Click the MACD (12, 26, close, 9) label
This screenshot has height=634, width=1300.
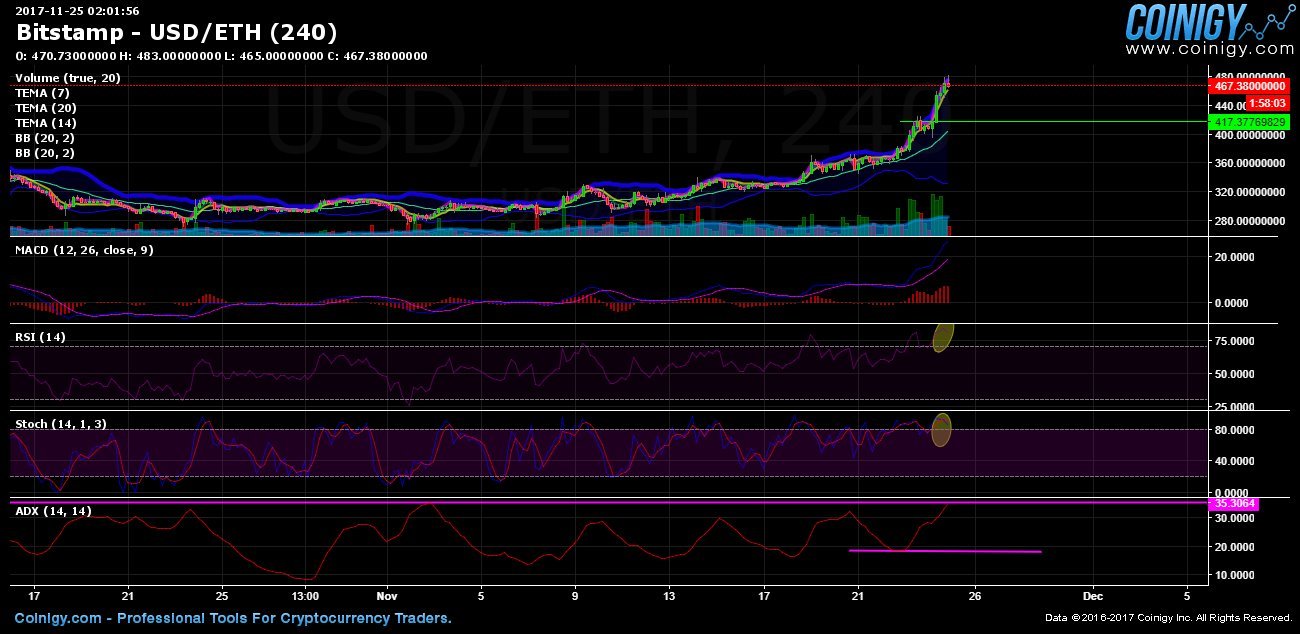tap(84, 249)
